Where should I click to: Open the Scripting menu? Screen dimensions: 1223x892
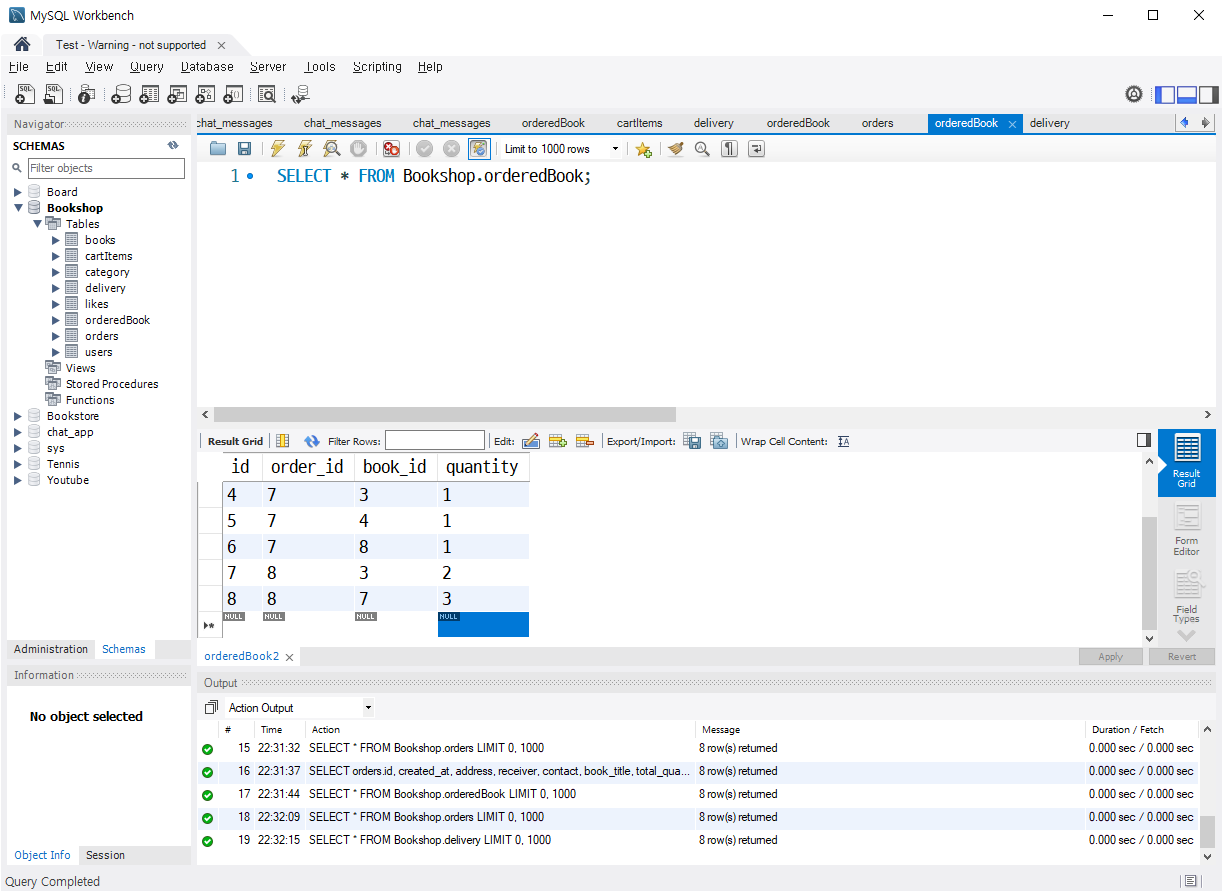[377, 67]
